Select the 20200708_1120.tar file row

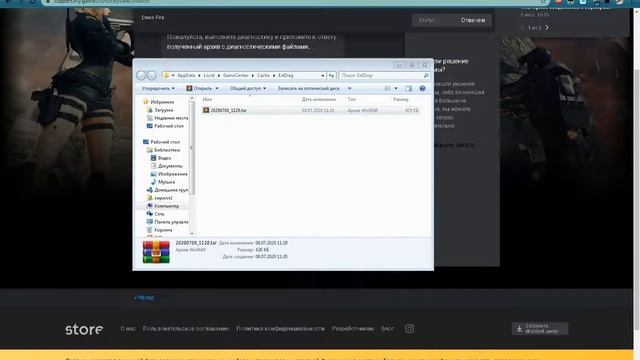(310, 110)
